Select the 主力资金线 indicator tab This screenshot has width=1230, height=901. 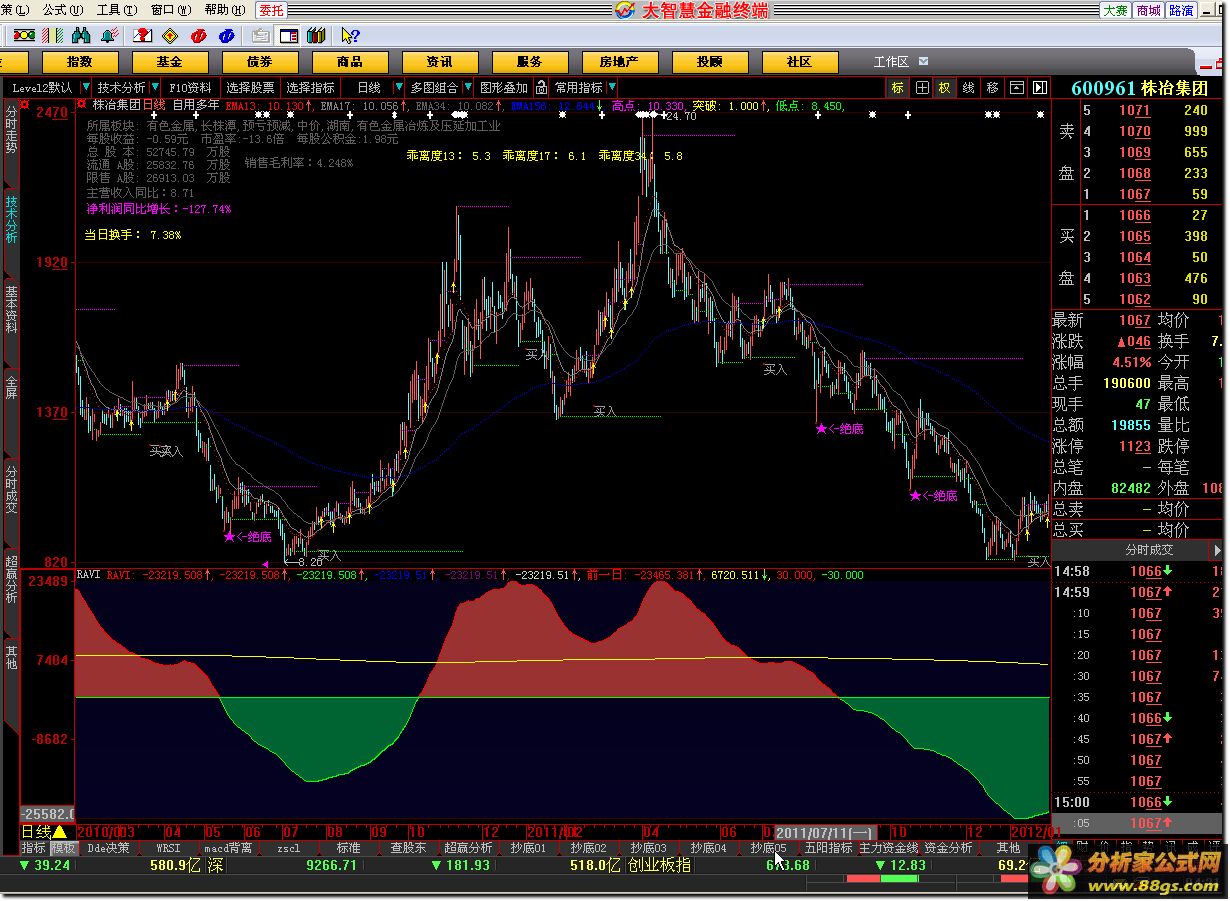[x=889, y=848]
